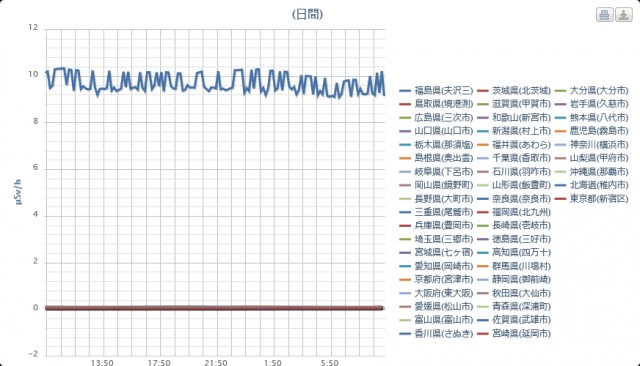Toggle 神奈川(横浜市) legend entry
The width and height of the screenshot is (640, 366).
pyautogui.click(x=591, y=144)
